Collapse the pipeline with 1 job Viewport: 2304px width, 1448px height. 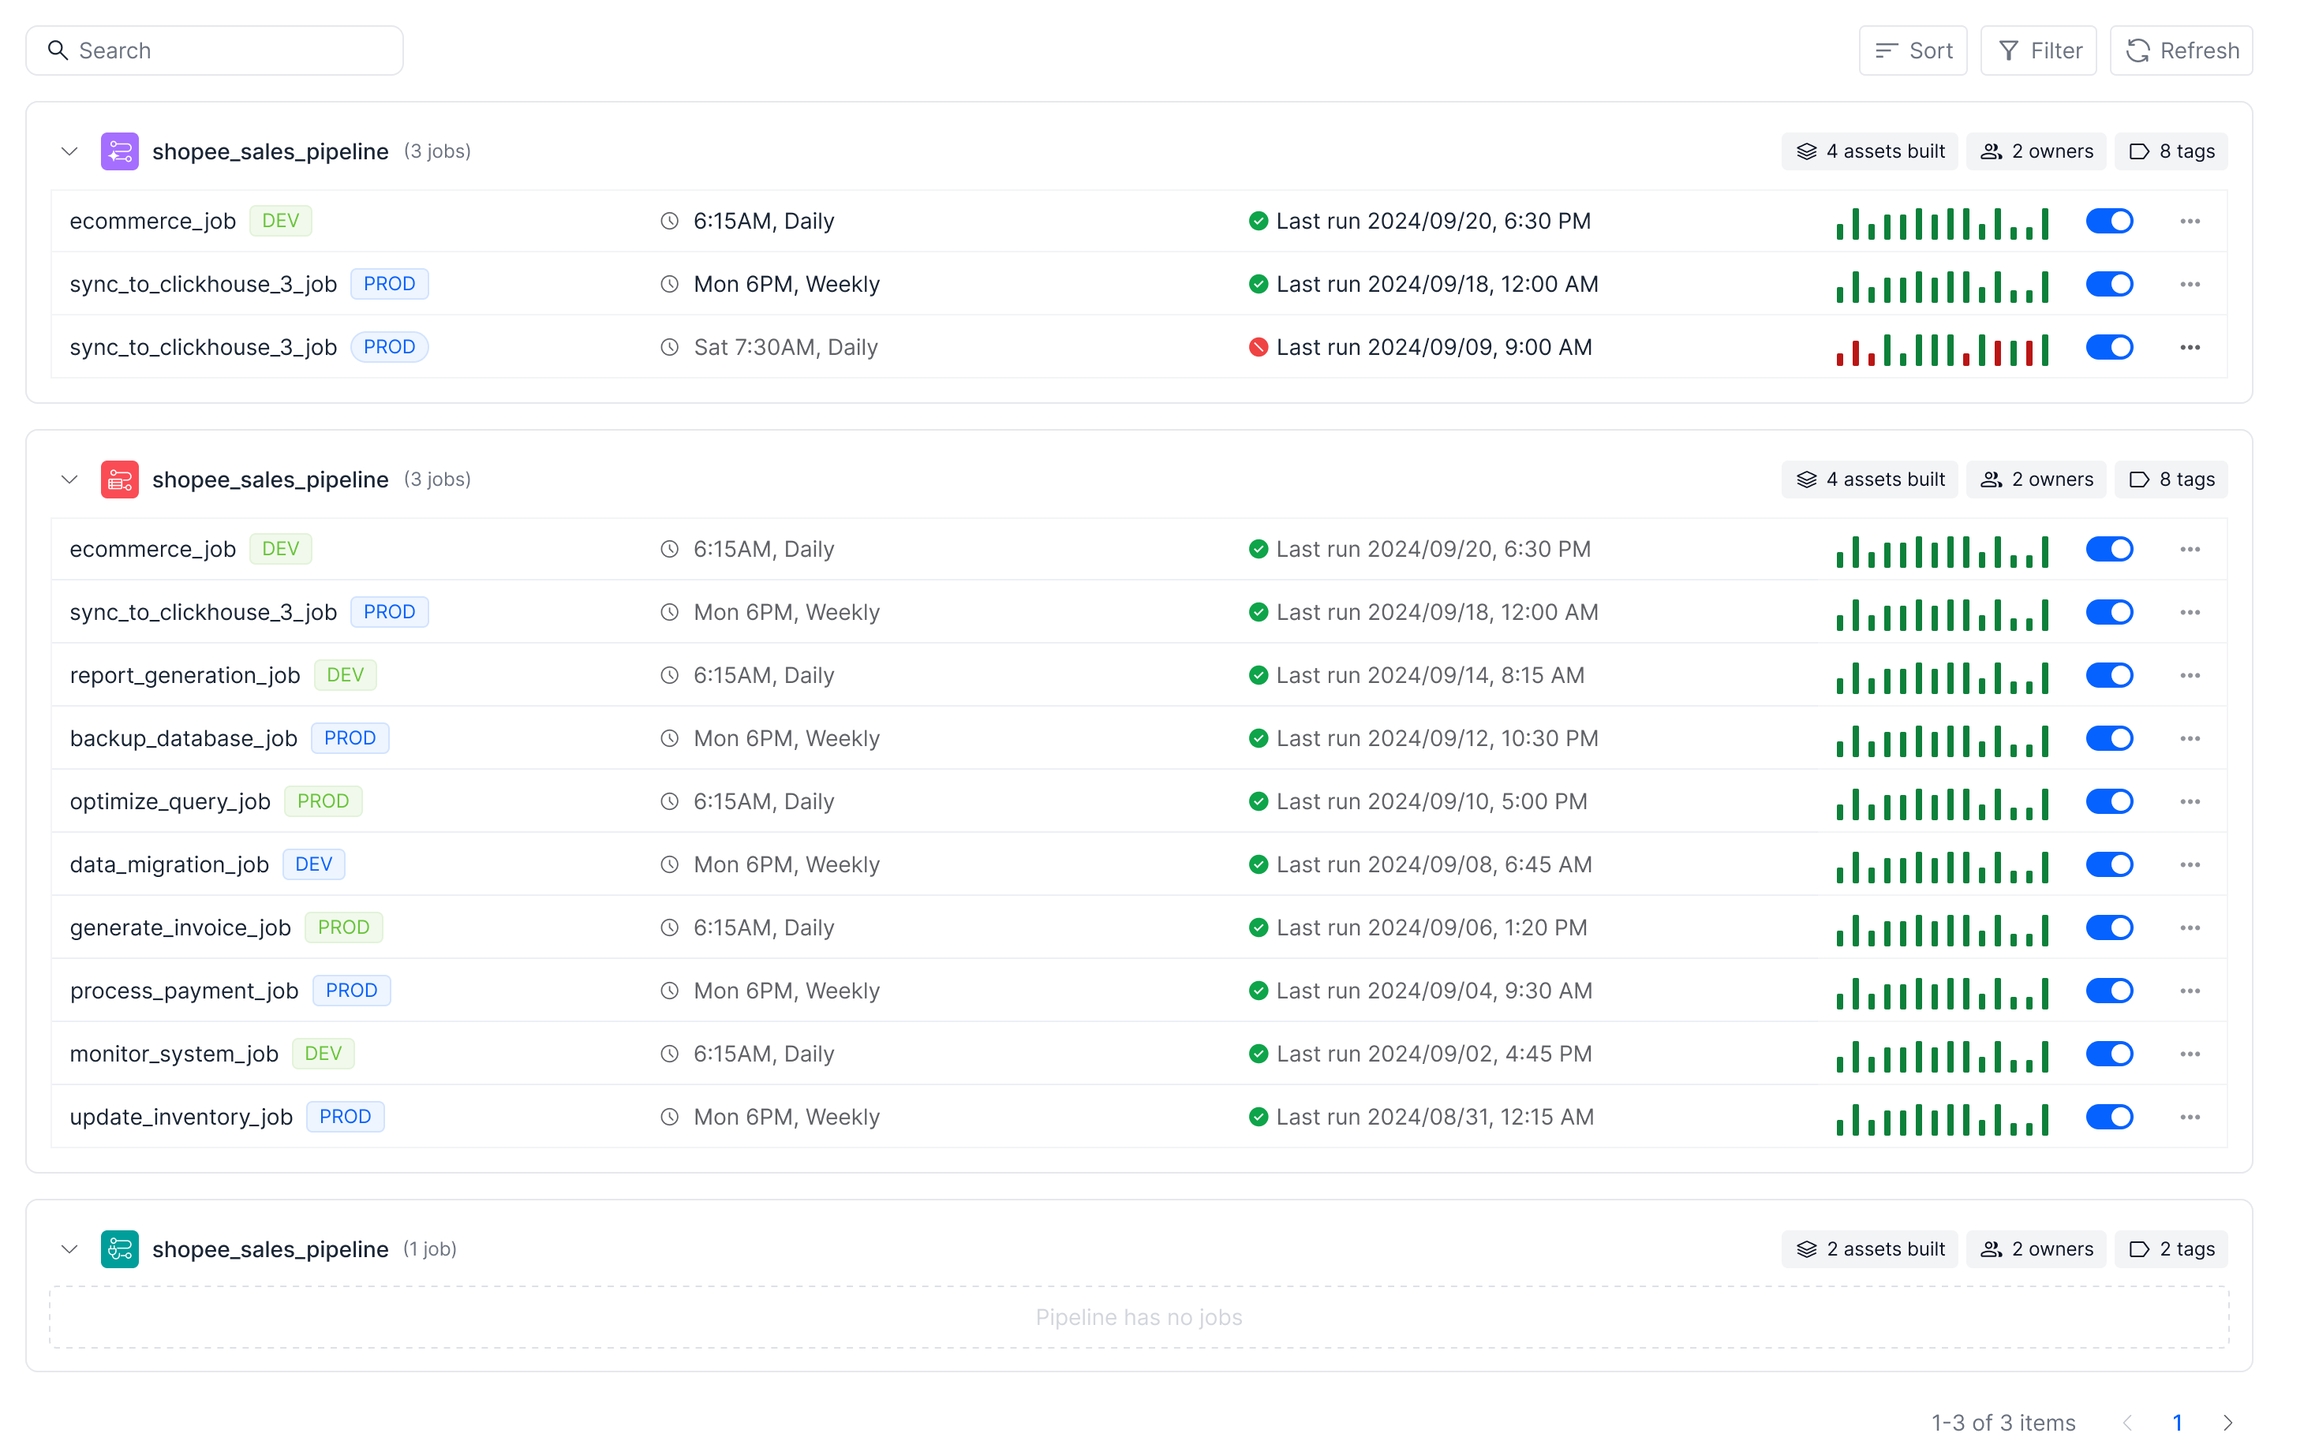pos(69,1249)
